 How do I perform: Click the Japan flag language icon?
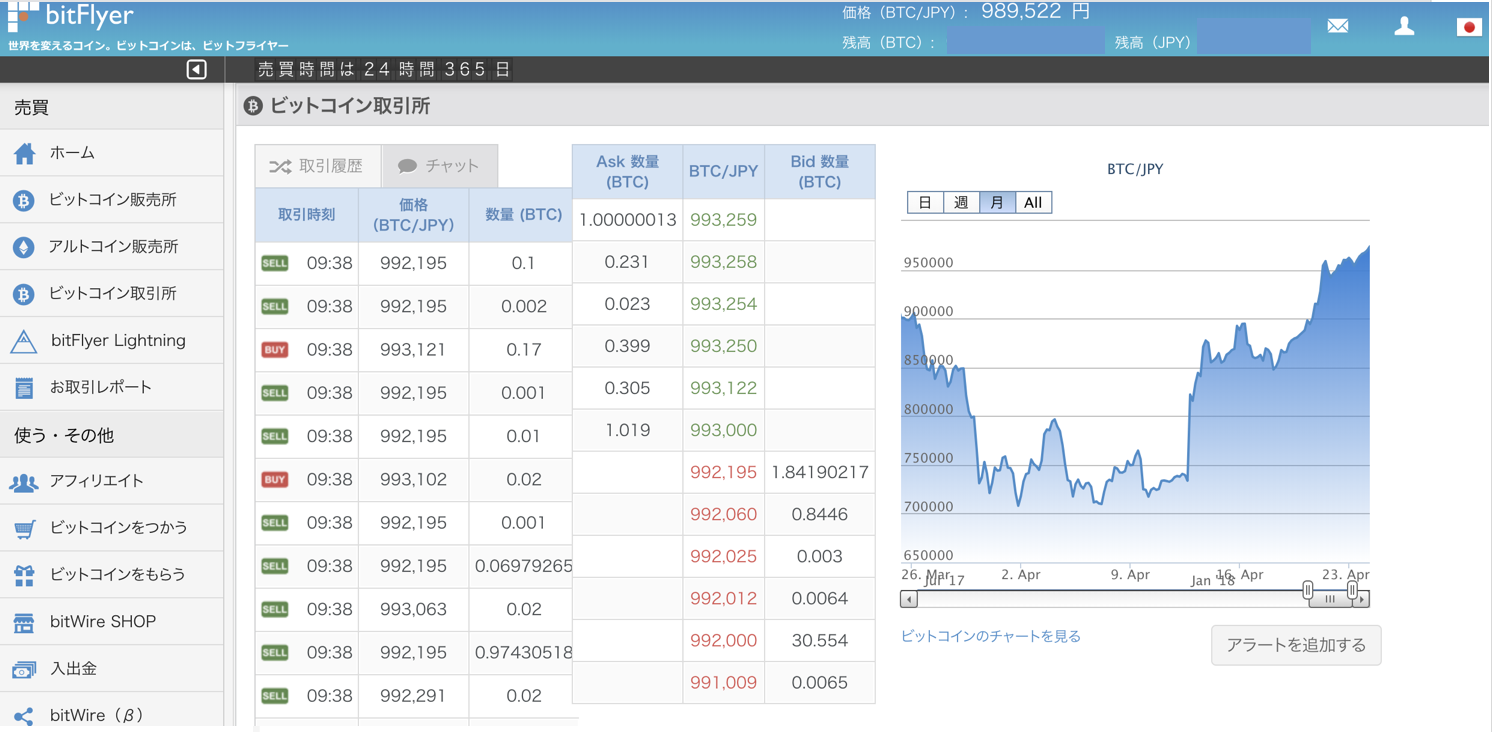[x=1468, y=27]
